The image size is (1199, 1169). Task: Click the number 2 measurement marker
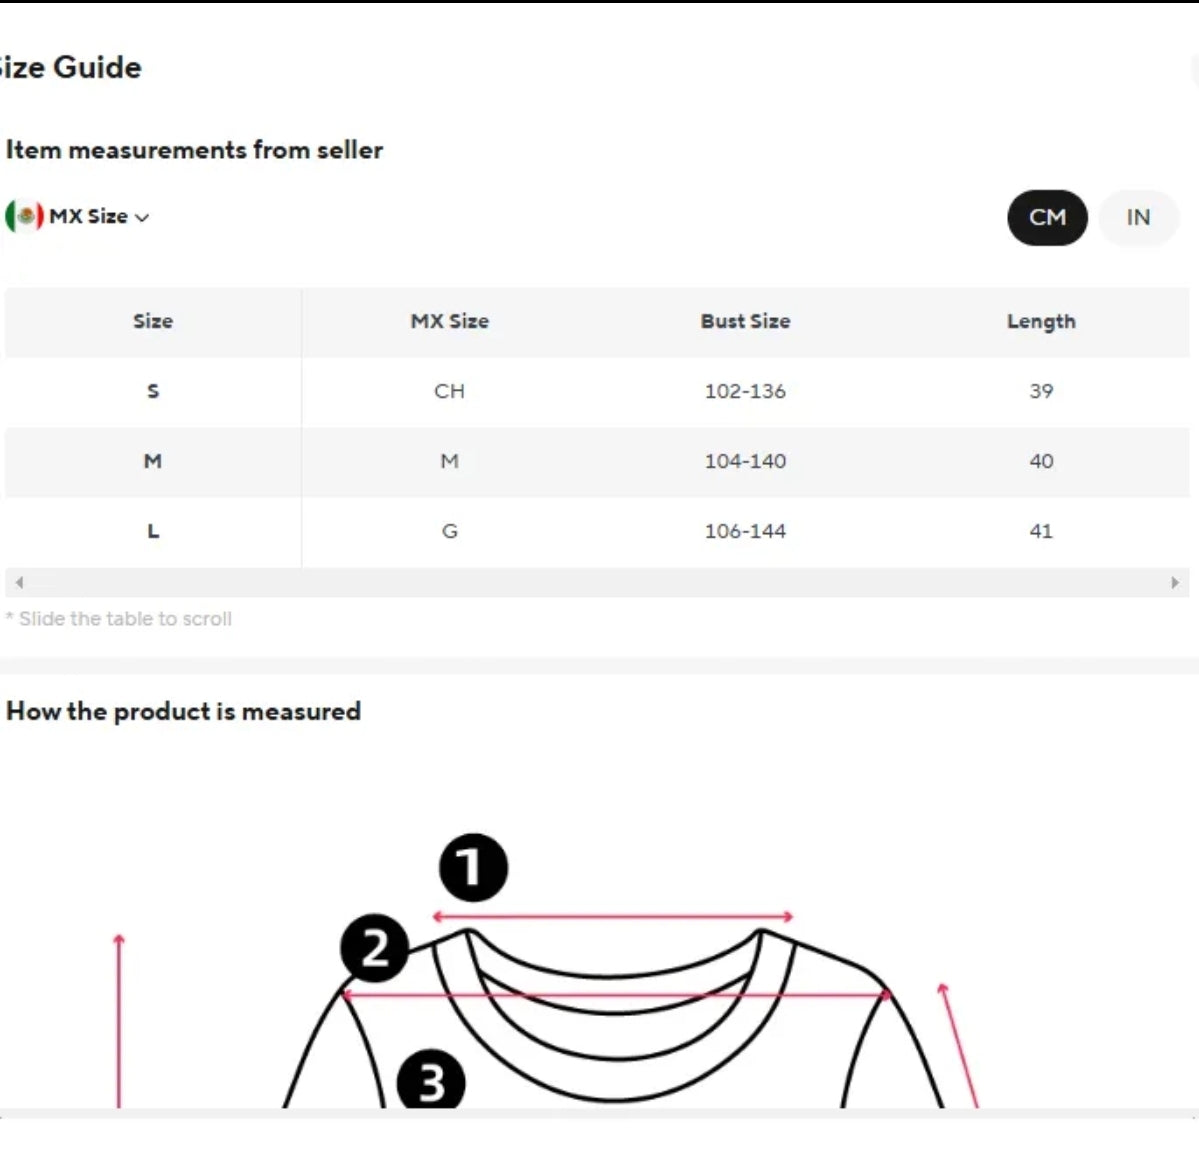[x=374, y=947]
